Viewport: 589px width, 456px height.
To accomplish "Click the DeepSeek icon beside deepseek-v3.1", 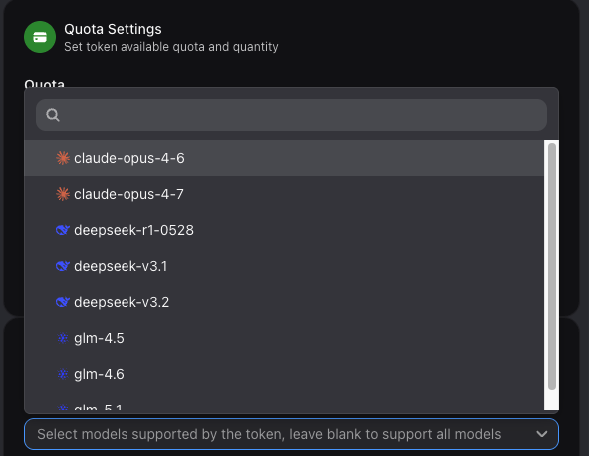I will (63, 266).
